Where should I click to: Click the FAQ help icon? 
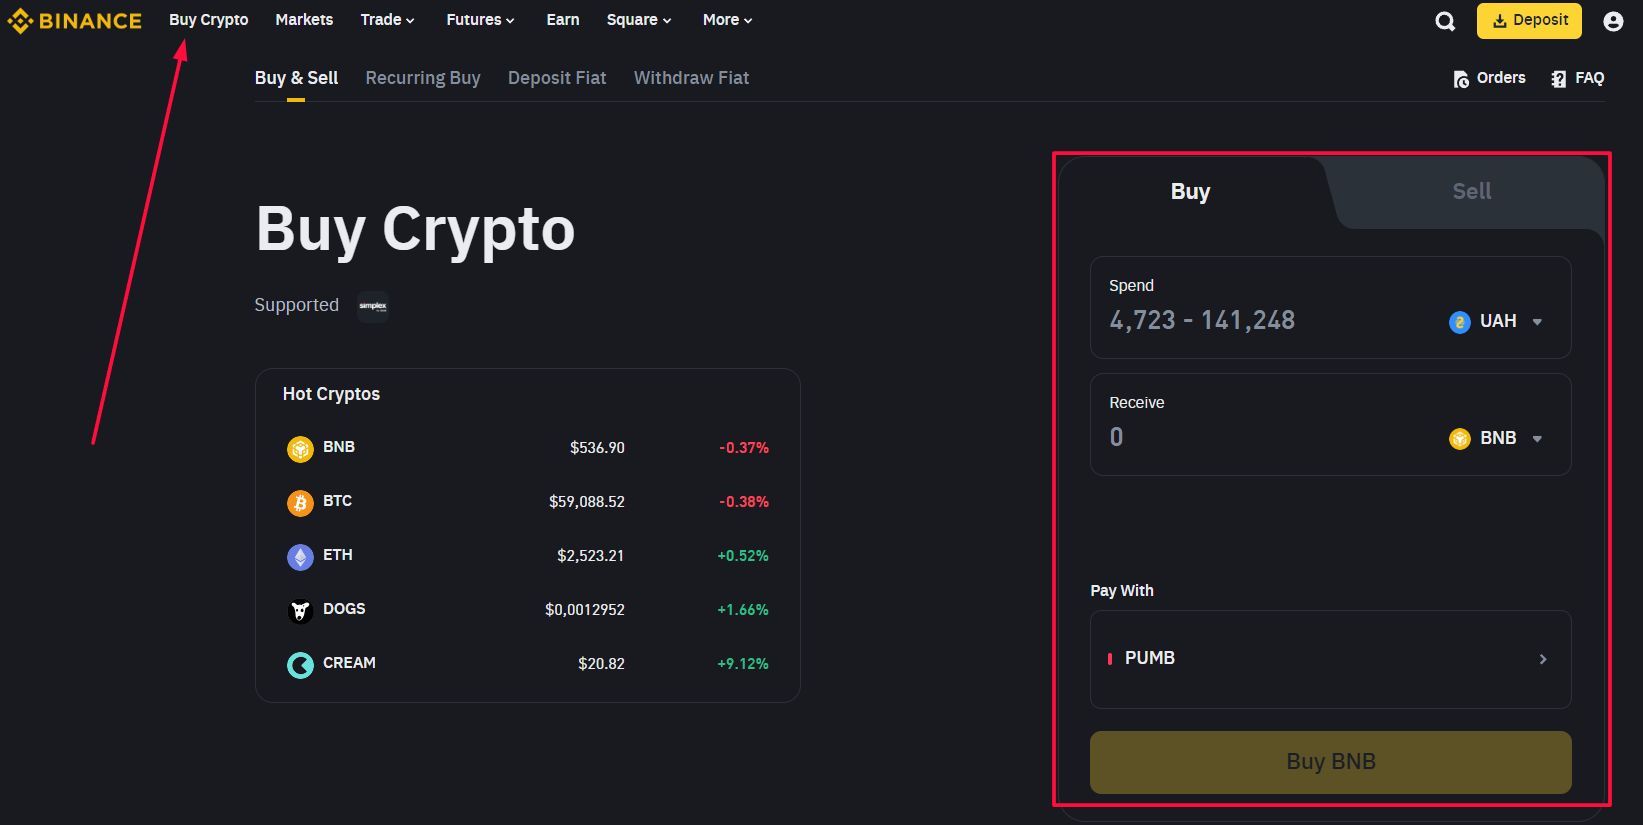click(1558, 79)
